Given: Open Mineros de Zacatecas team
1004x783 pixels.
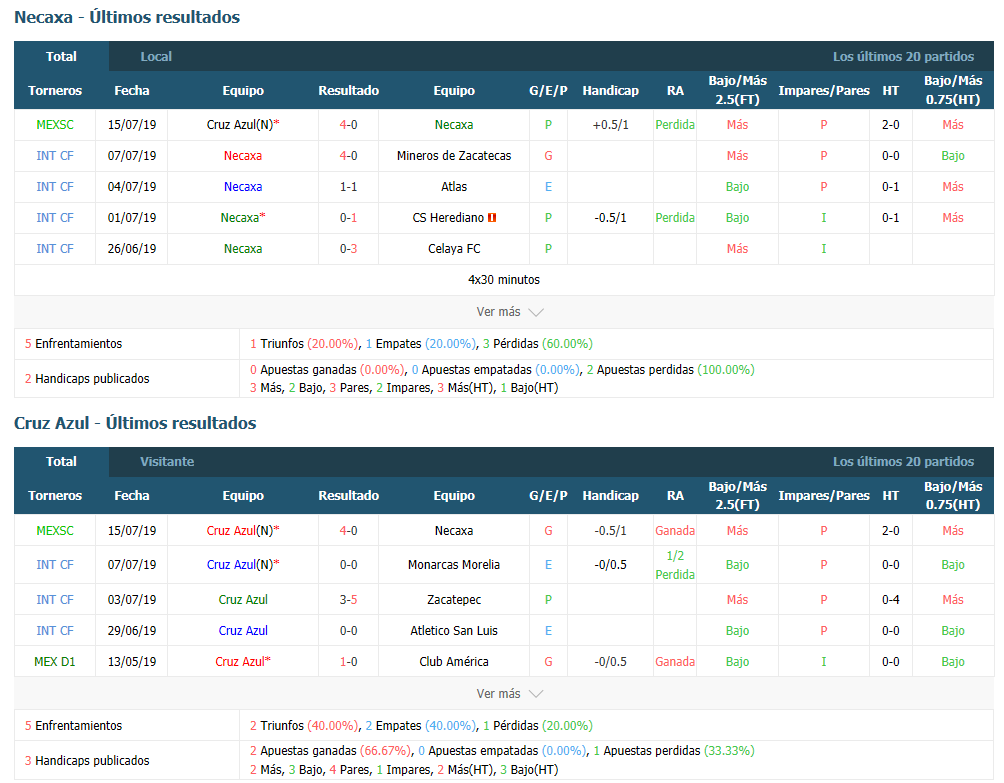Looking at the screenshot, I should coord(454,156).
